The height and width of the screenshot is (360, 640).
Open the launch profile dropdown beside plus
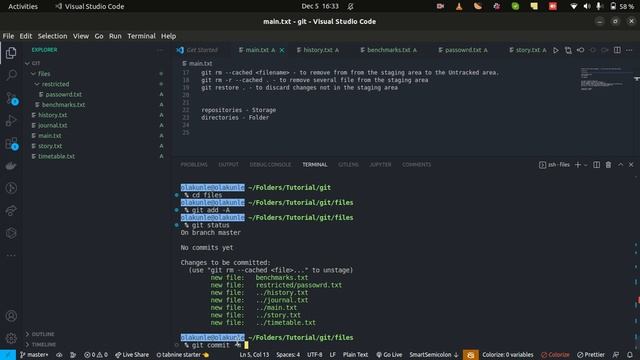point(586,165)
